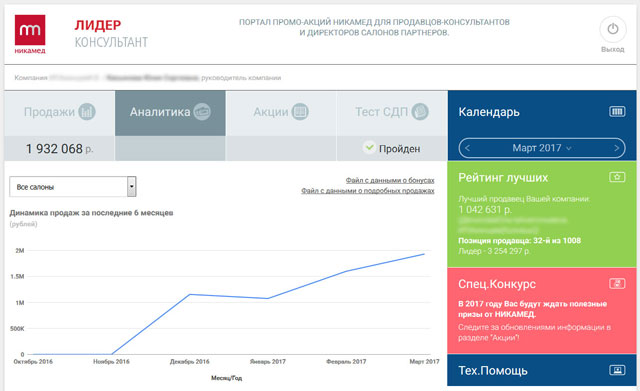The image size is (640, 391).
Task: Click the line peak at Декабрь 2016
Action: coord(189,294)
